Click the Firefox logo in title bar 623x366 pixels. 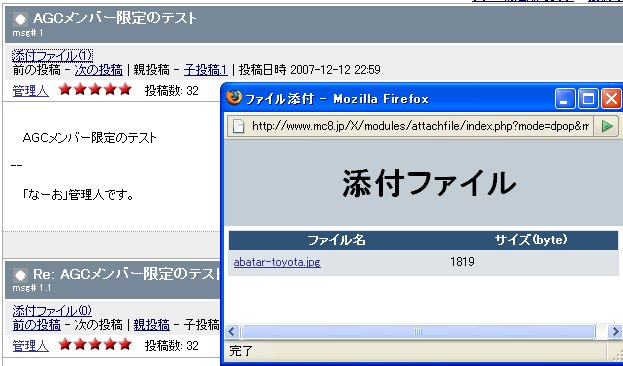click(234, 98)
